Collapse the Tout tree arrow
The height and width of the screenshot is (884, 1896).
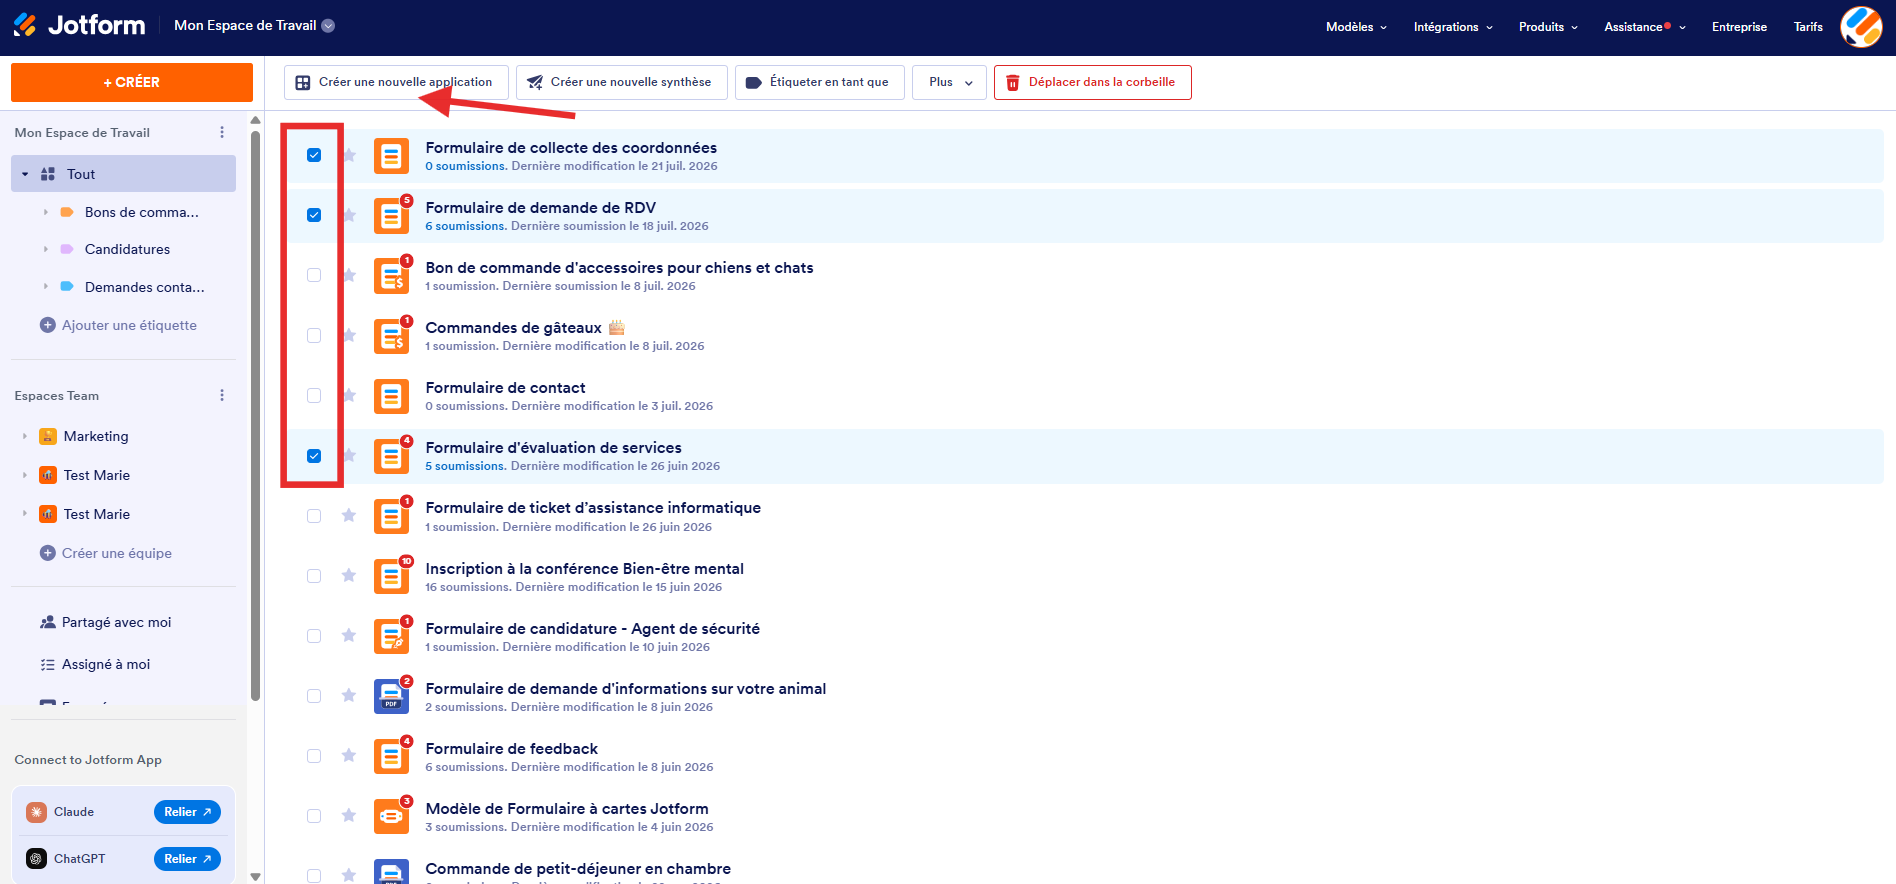pos(25,174)
